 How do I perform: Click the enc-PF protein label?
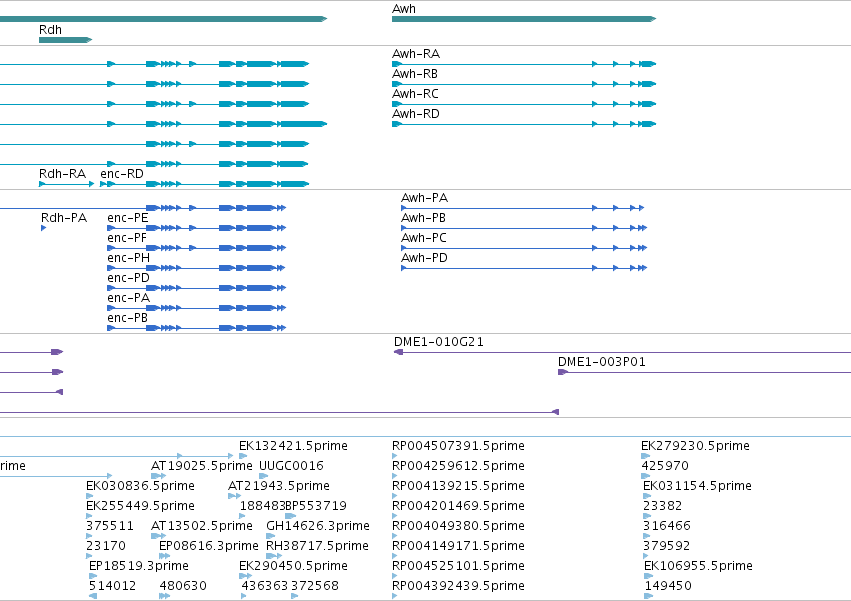coord(127,238)
